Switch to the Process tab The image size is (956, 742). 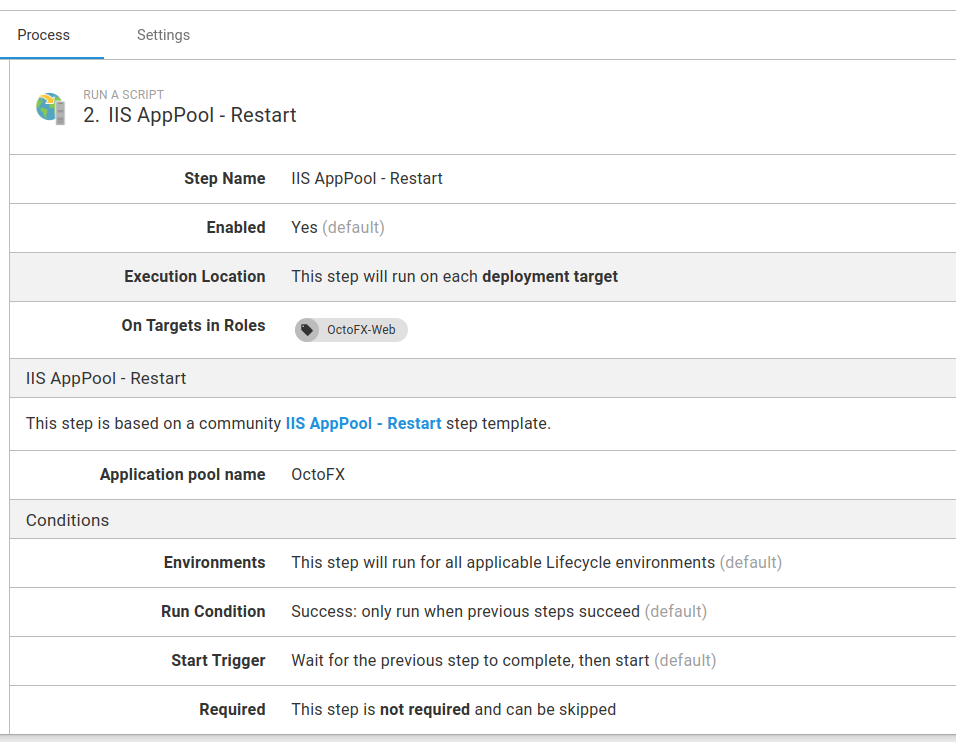(x=44, y=35)
